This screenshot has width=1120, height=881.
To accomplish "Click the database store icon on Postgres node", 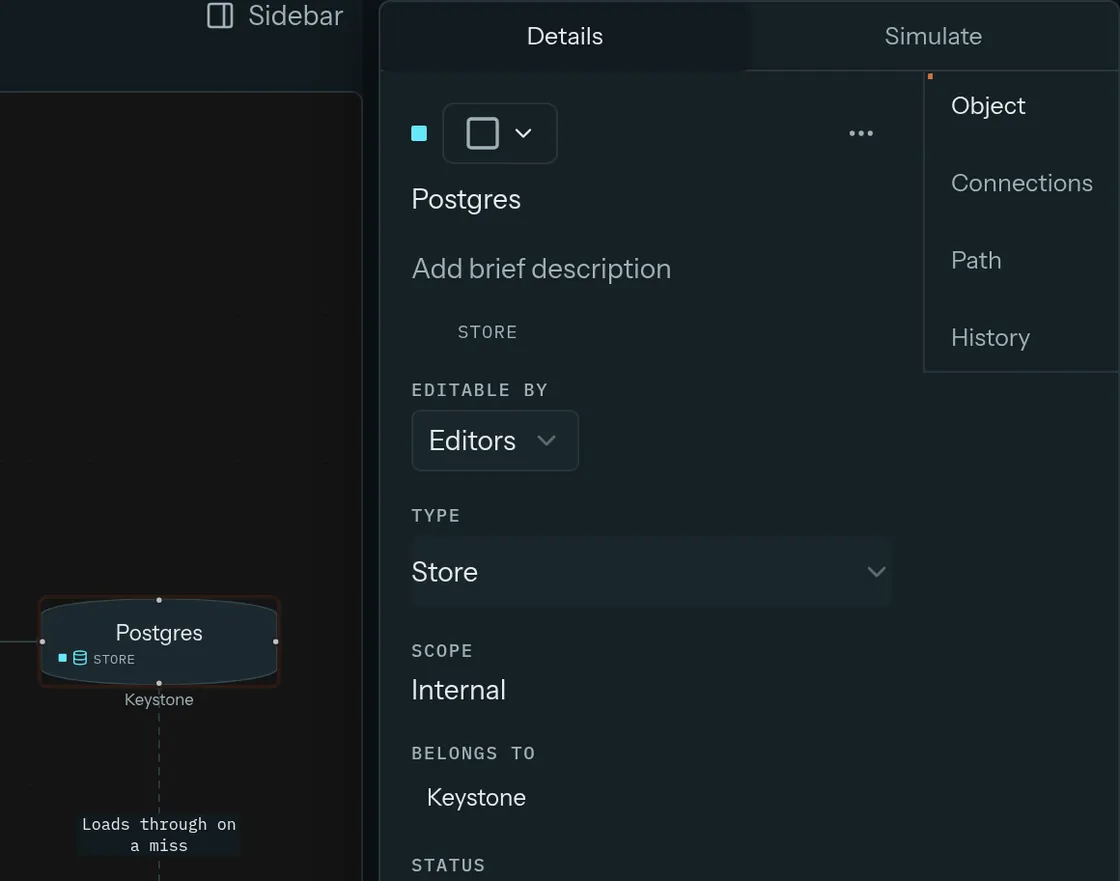I will (x=80, y=658).
